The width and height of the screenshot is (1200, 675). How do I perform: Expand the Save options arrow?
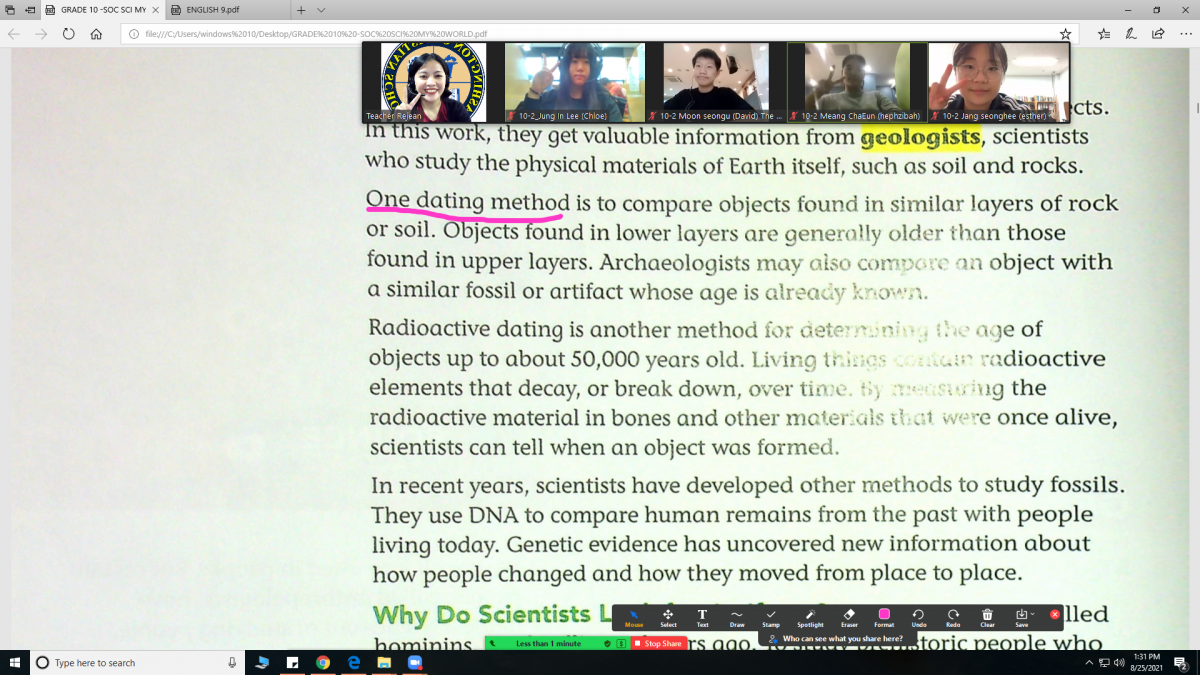(1033, 614)
